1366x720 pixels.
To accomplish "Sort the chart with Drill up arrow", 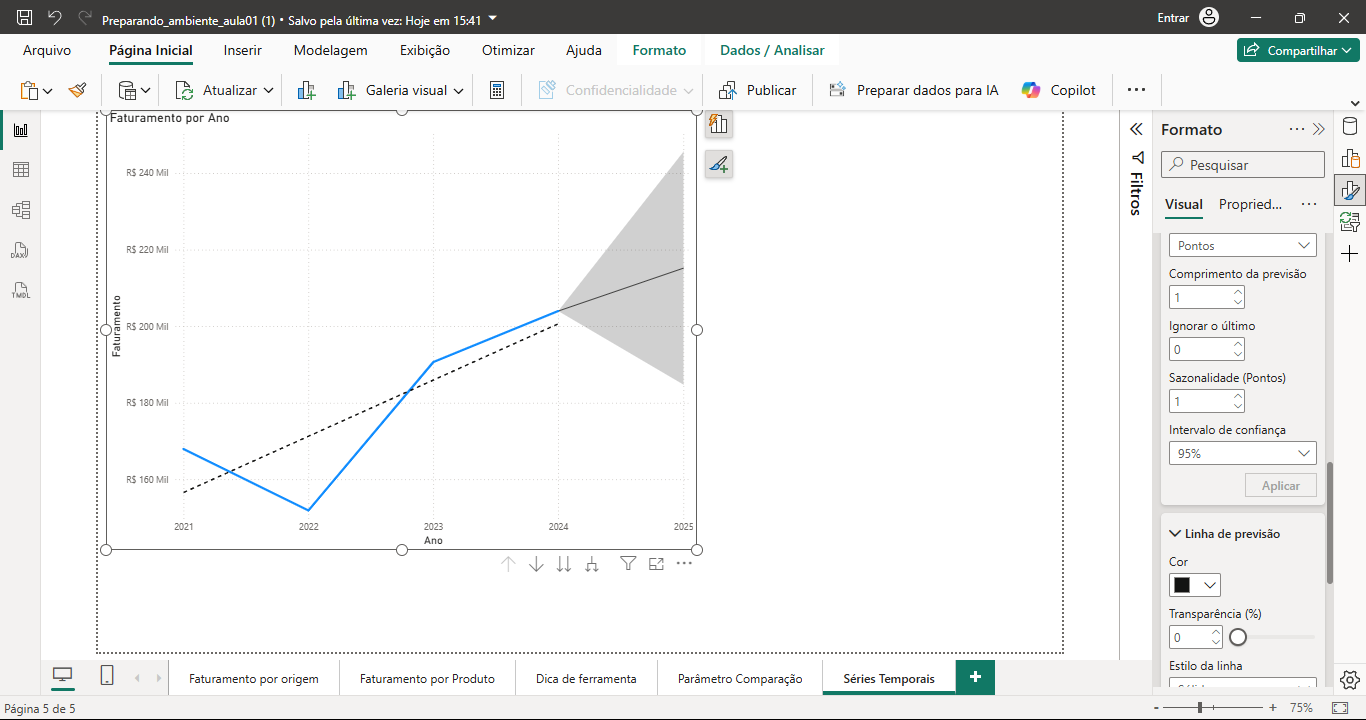I will point(508,564).
